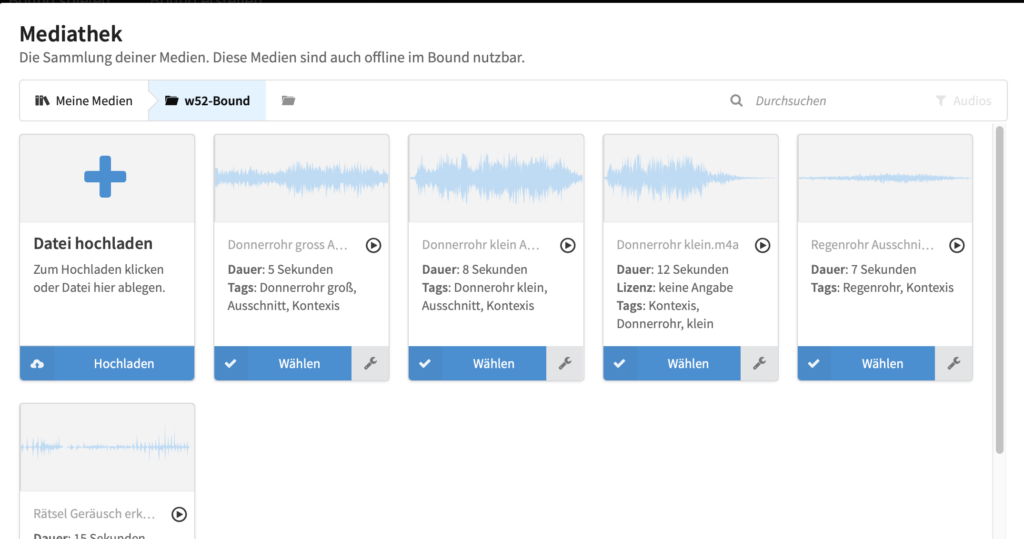The image size is (1024, 539).
Task: Choose Donnerrohr gross with Wählen button
Action: (x=299, y=364)
